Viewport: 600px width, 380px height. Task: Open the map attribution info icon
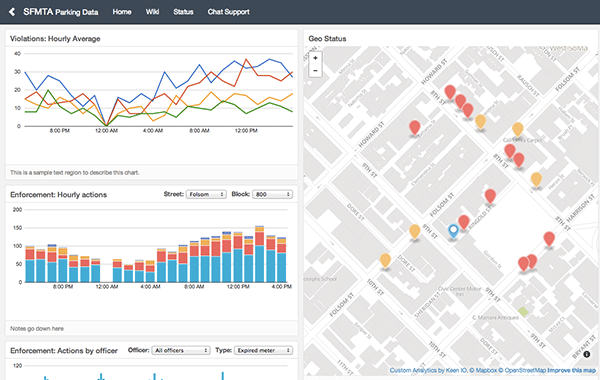(587, 354)
